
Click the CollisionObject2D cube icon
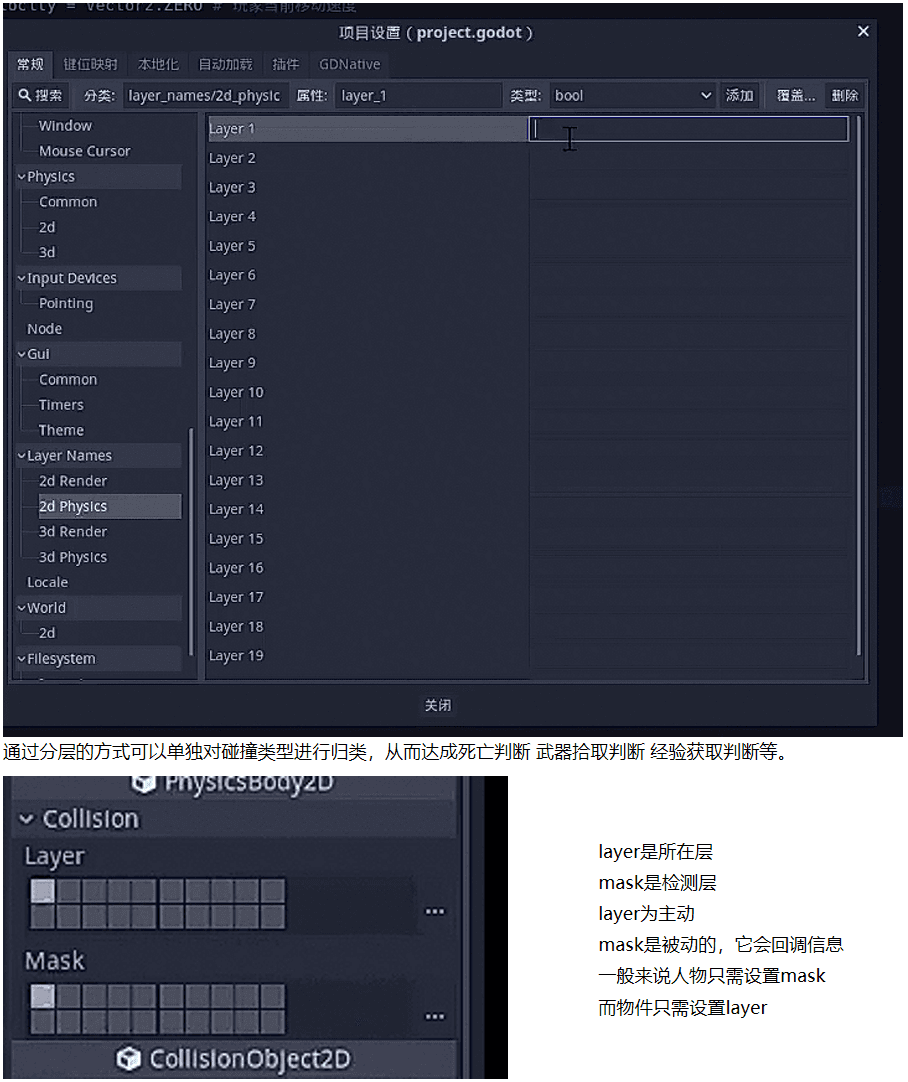point(128,1058)
